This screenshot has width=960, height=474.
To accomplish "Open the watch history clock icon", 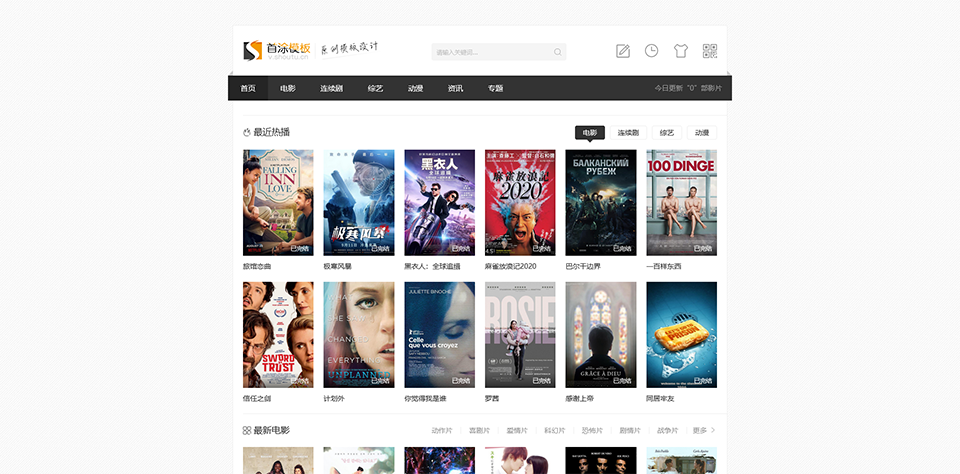I will (x=651, y=51).
